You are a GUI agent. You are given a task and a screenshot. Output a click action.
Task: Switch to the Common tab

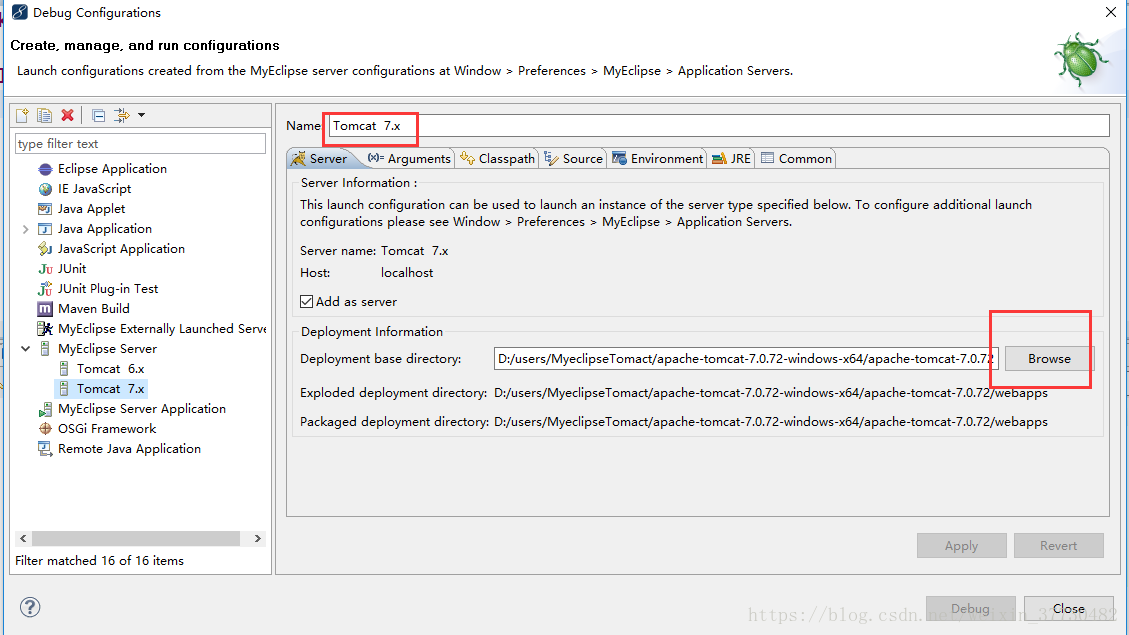click(x=796, y=158)
